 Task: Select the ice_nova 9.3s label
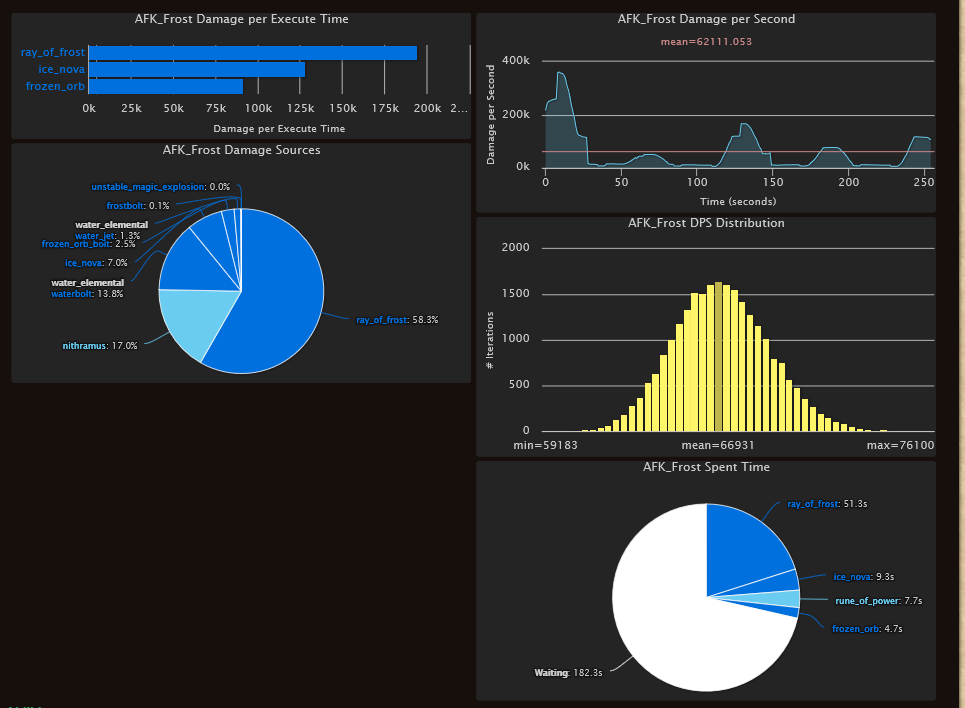coord(863,577)
